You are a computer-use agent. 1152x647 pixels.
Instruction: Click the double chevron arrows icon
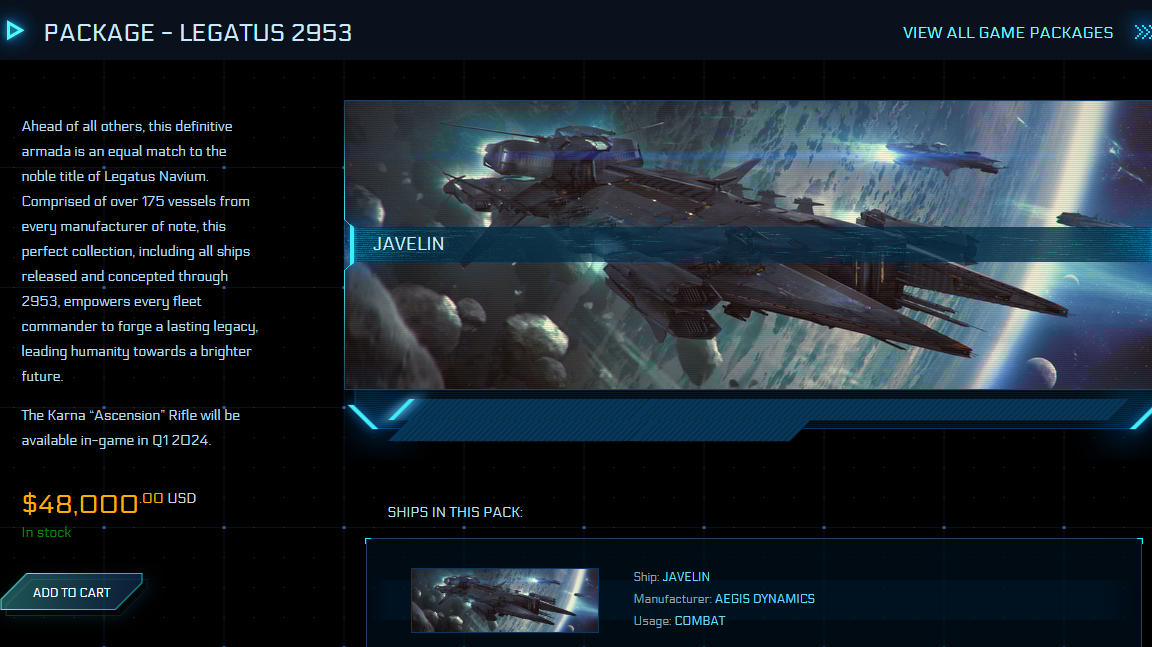click(1142, 32)
